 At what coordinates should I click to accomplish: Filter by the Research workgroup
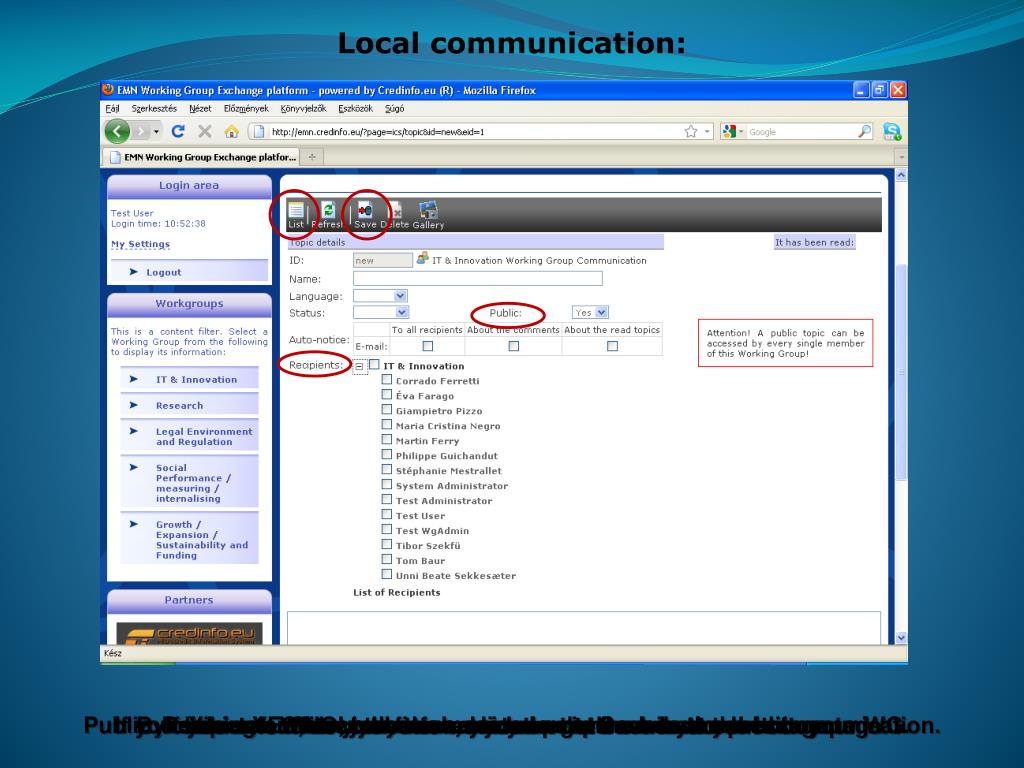click(x=189, y=406)
